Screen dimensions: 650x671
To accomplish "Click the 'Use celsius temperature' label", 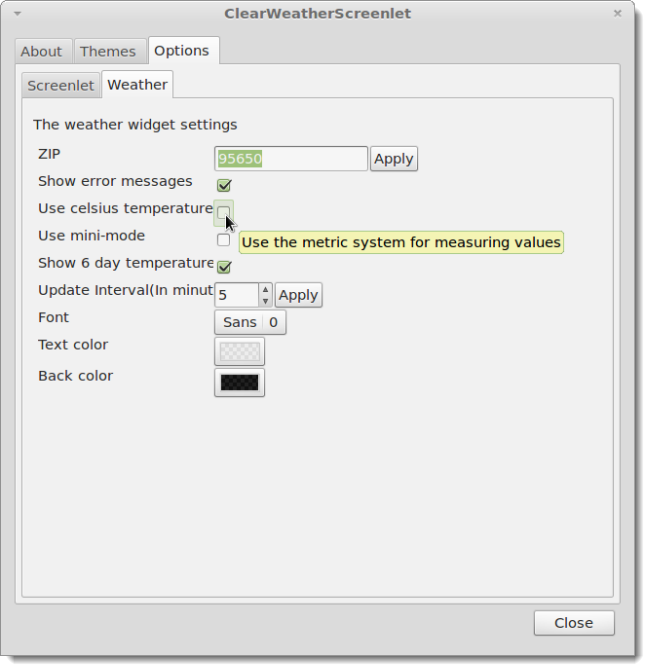I will point(125,208).
